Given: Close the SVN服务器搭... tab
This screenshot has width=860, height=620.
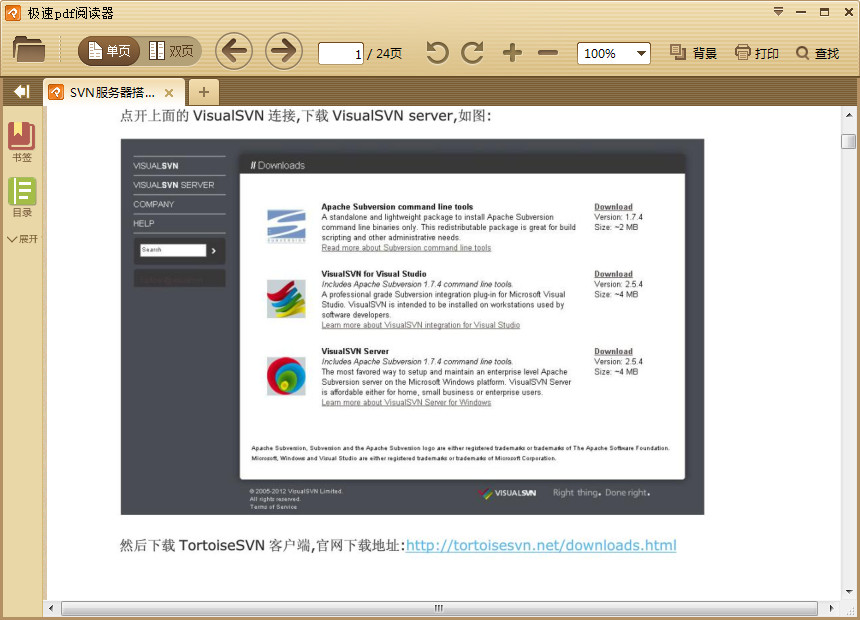Looking at the screenshot, I should (169, 93).
